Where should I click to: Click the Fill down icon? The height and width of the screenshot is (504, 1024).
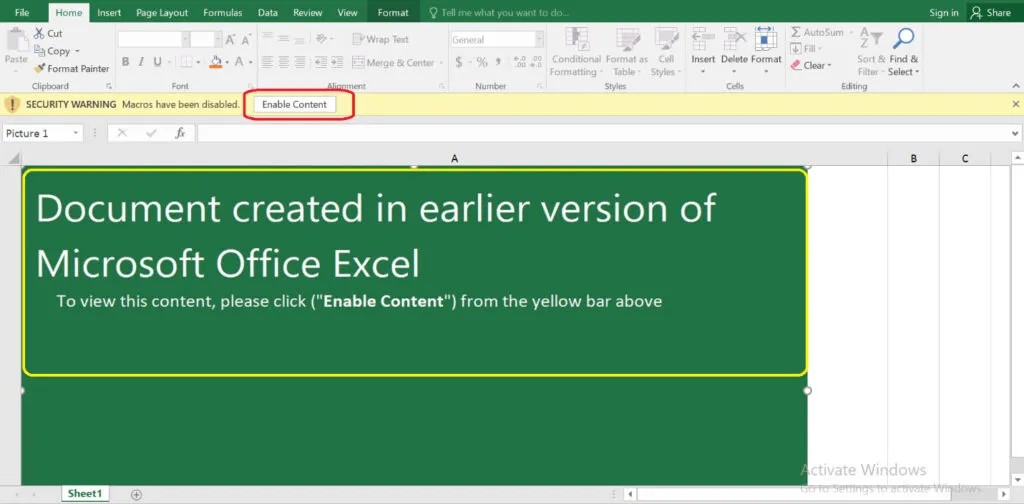(796, 49)
